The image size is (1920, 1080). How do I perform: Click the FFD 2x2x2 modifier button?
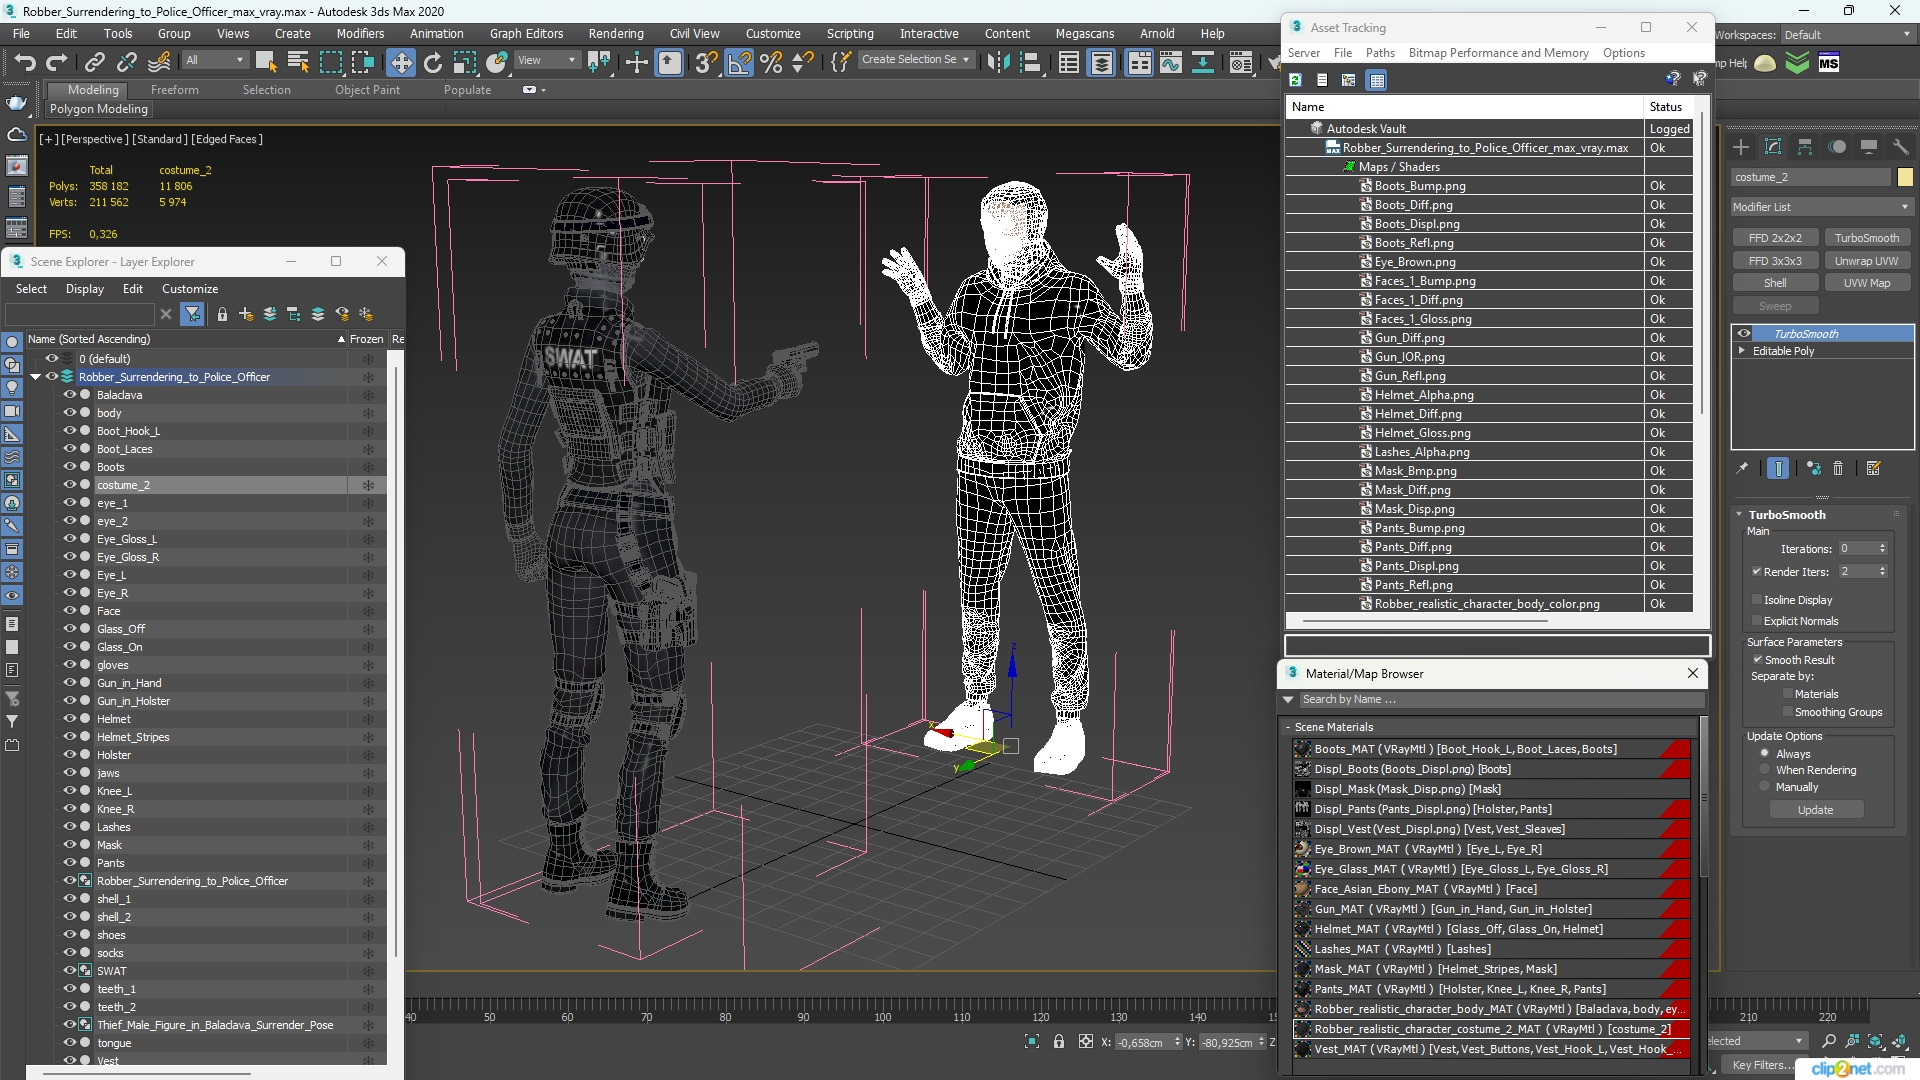(x=1775, y=238)
